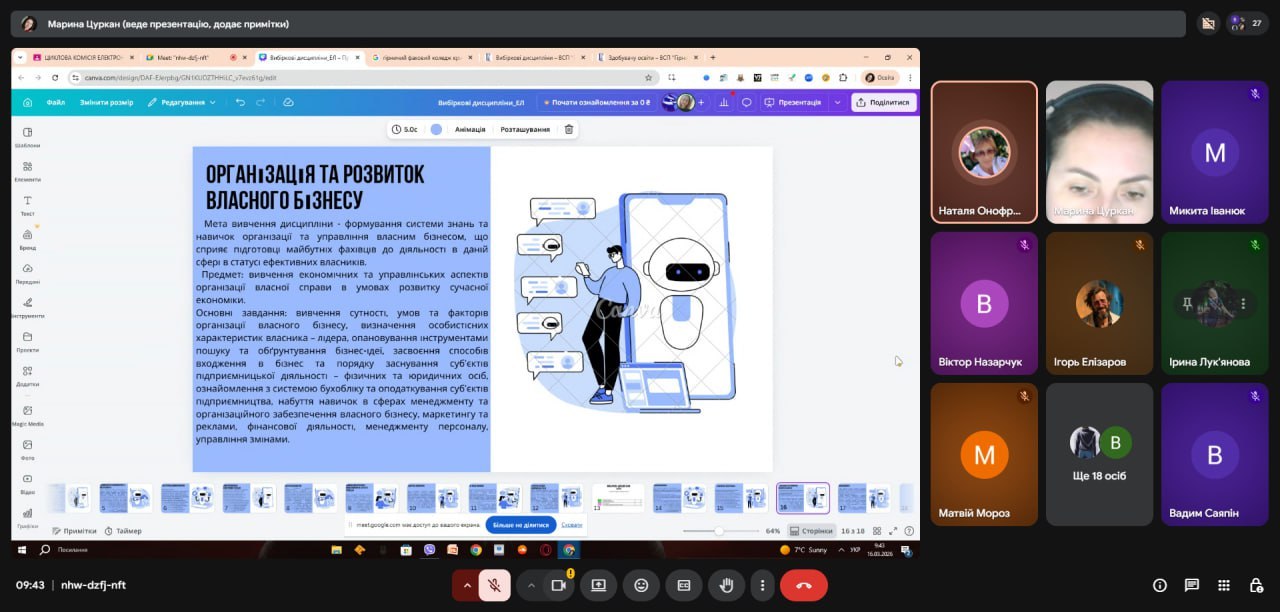Image resolution: width=1280 pixels, height=612 pixels.
Task: Open three-dot options on Ірина Лук'янова tile
Action: click(x=1243, y=304)
